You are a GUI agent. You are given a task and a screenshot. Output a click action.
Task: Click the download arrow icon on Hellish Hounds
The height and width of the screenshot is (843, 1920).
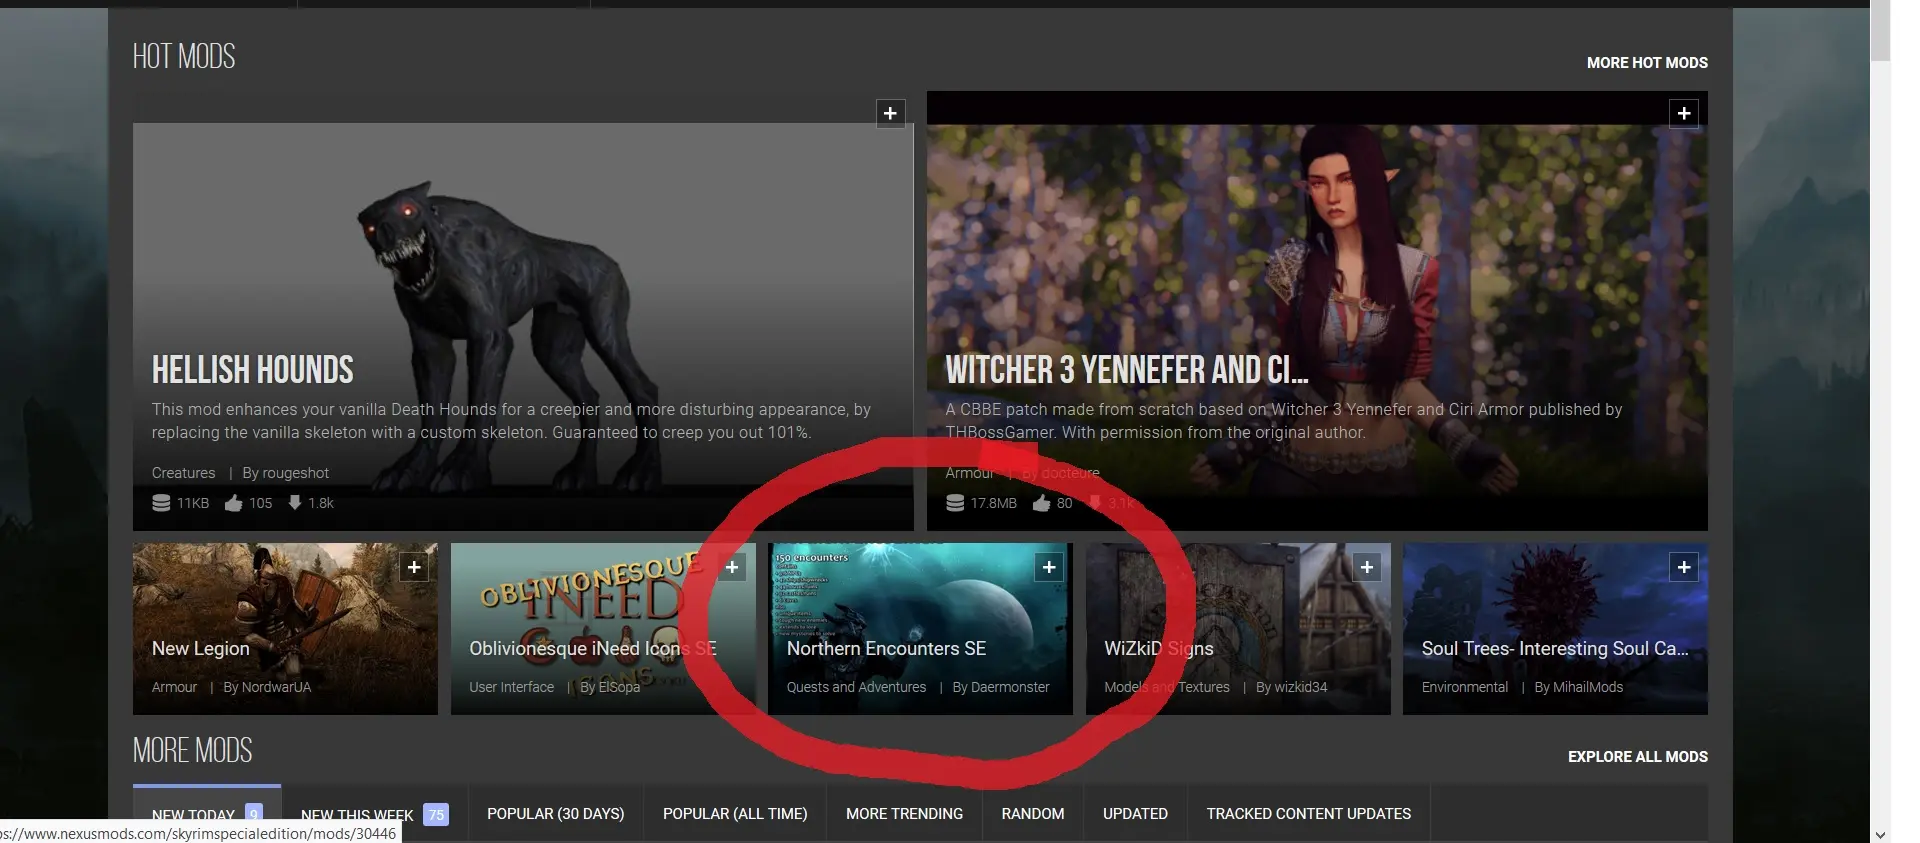click(x=295, y=502)
